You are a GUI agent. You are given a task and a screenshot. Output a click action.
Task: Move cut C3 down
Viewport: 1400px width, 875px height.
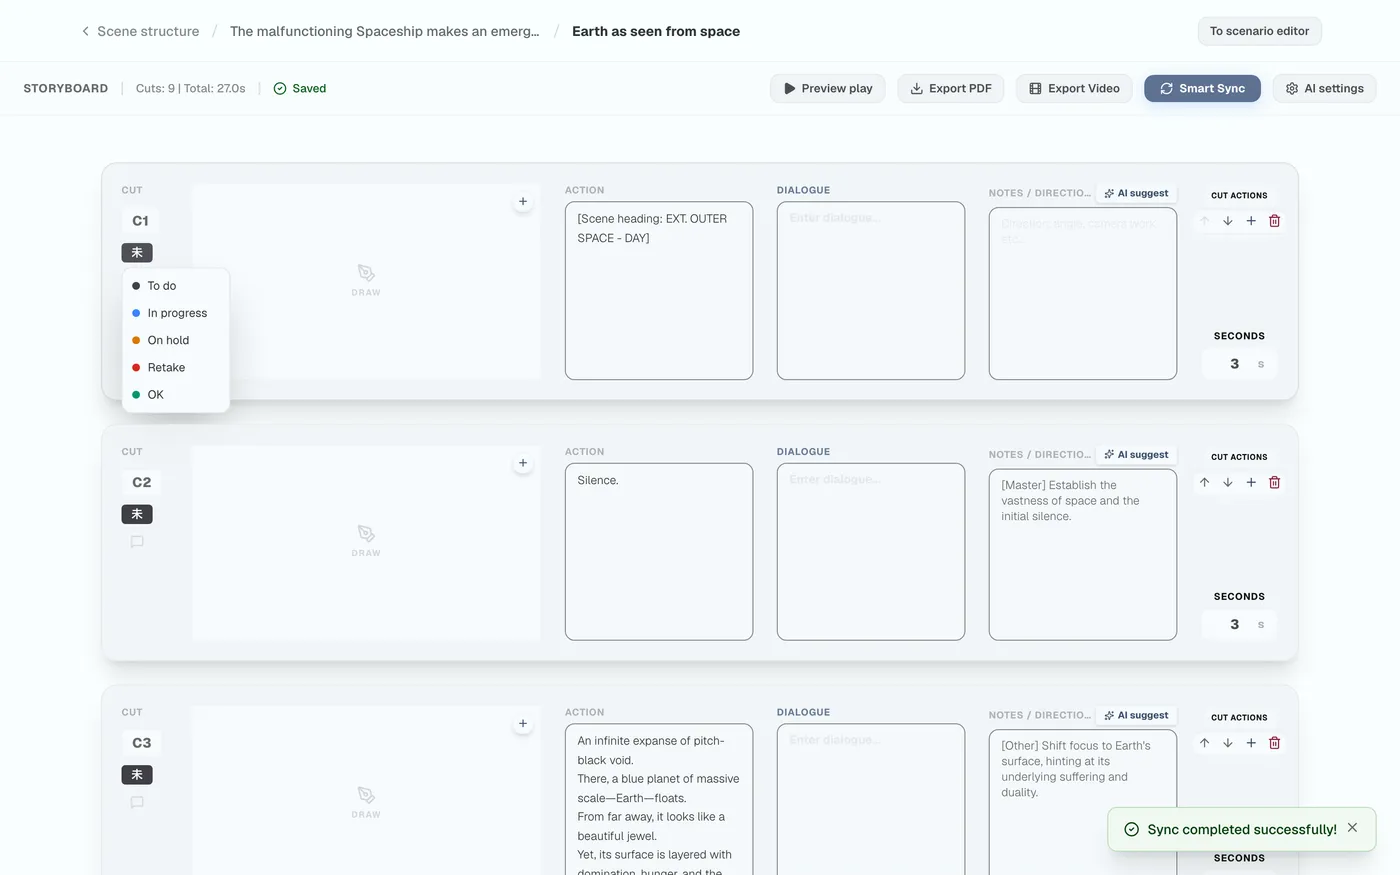click(x=1228, y=743)
